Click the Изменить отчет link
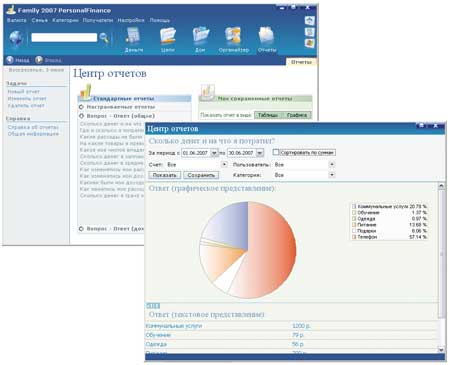The width and height of the screenshot is (450, 365). coord(27,99)
